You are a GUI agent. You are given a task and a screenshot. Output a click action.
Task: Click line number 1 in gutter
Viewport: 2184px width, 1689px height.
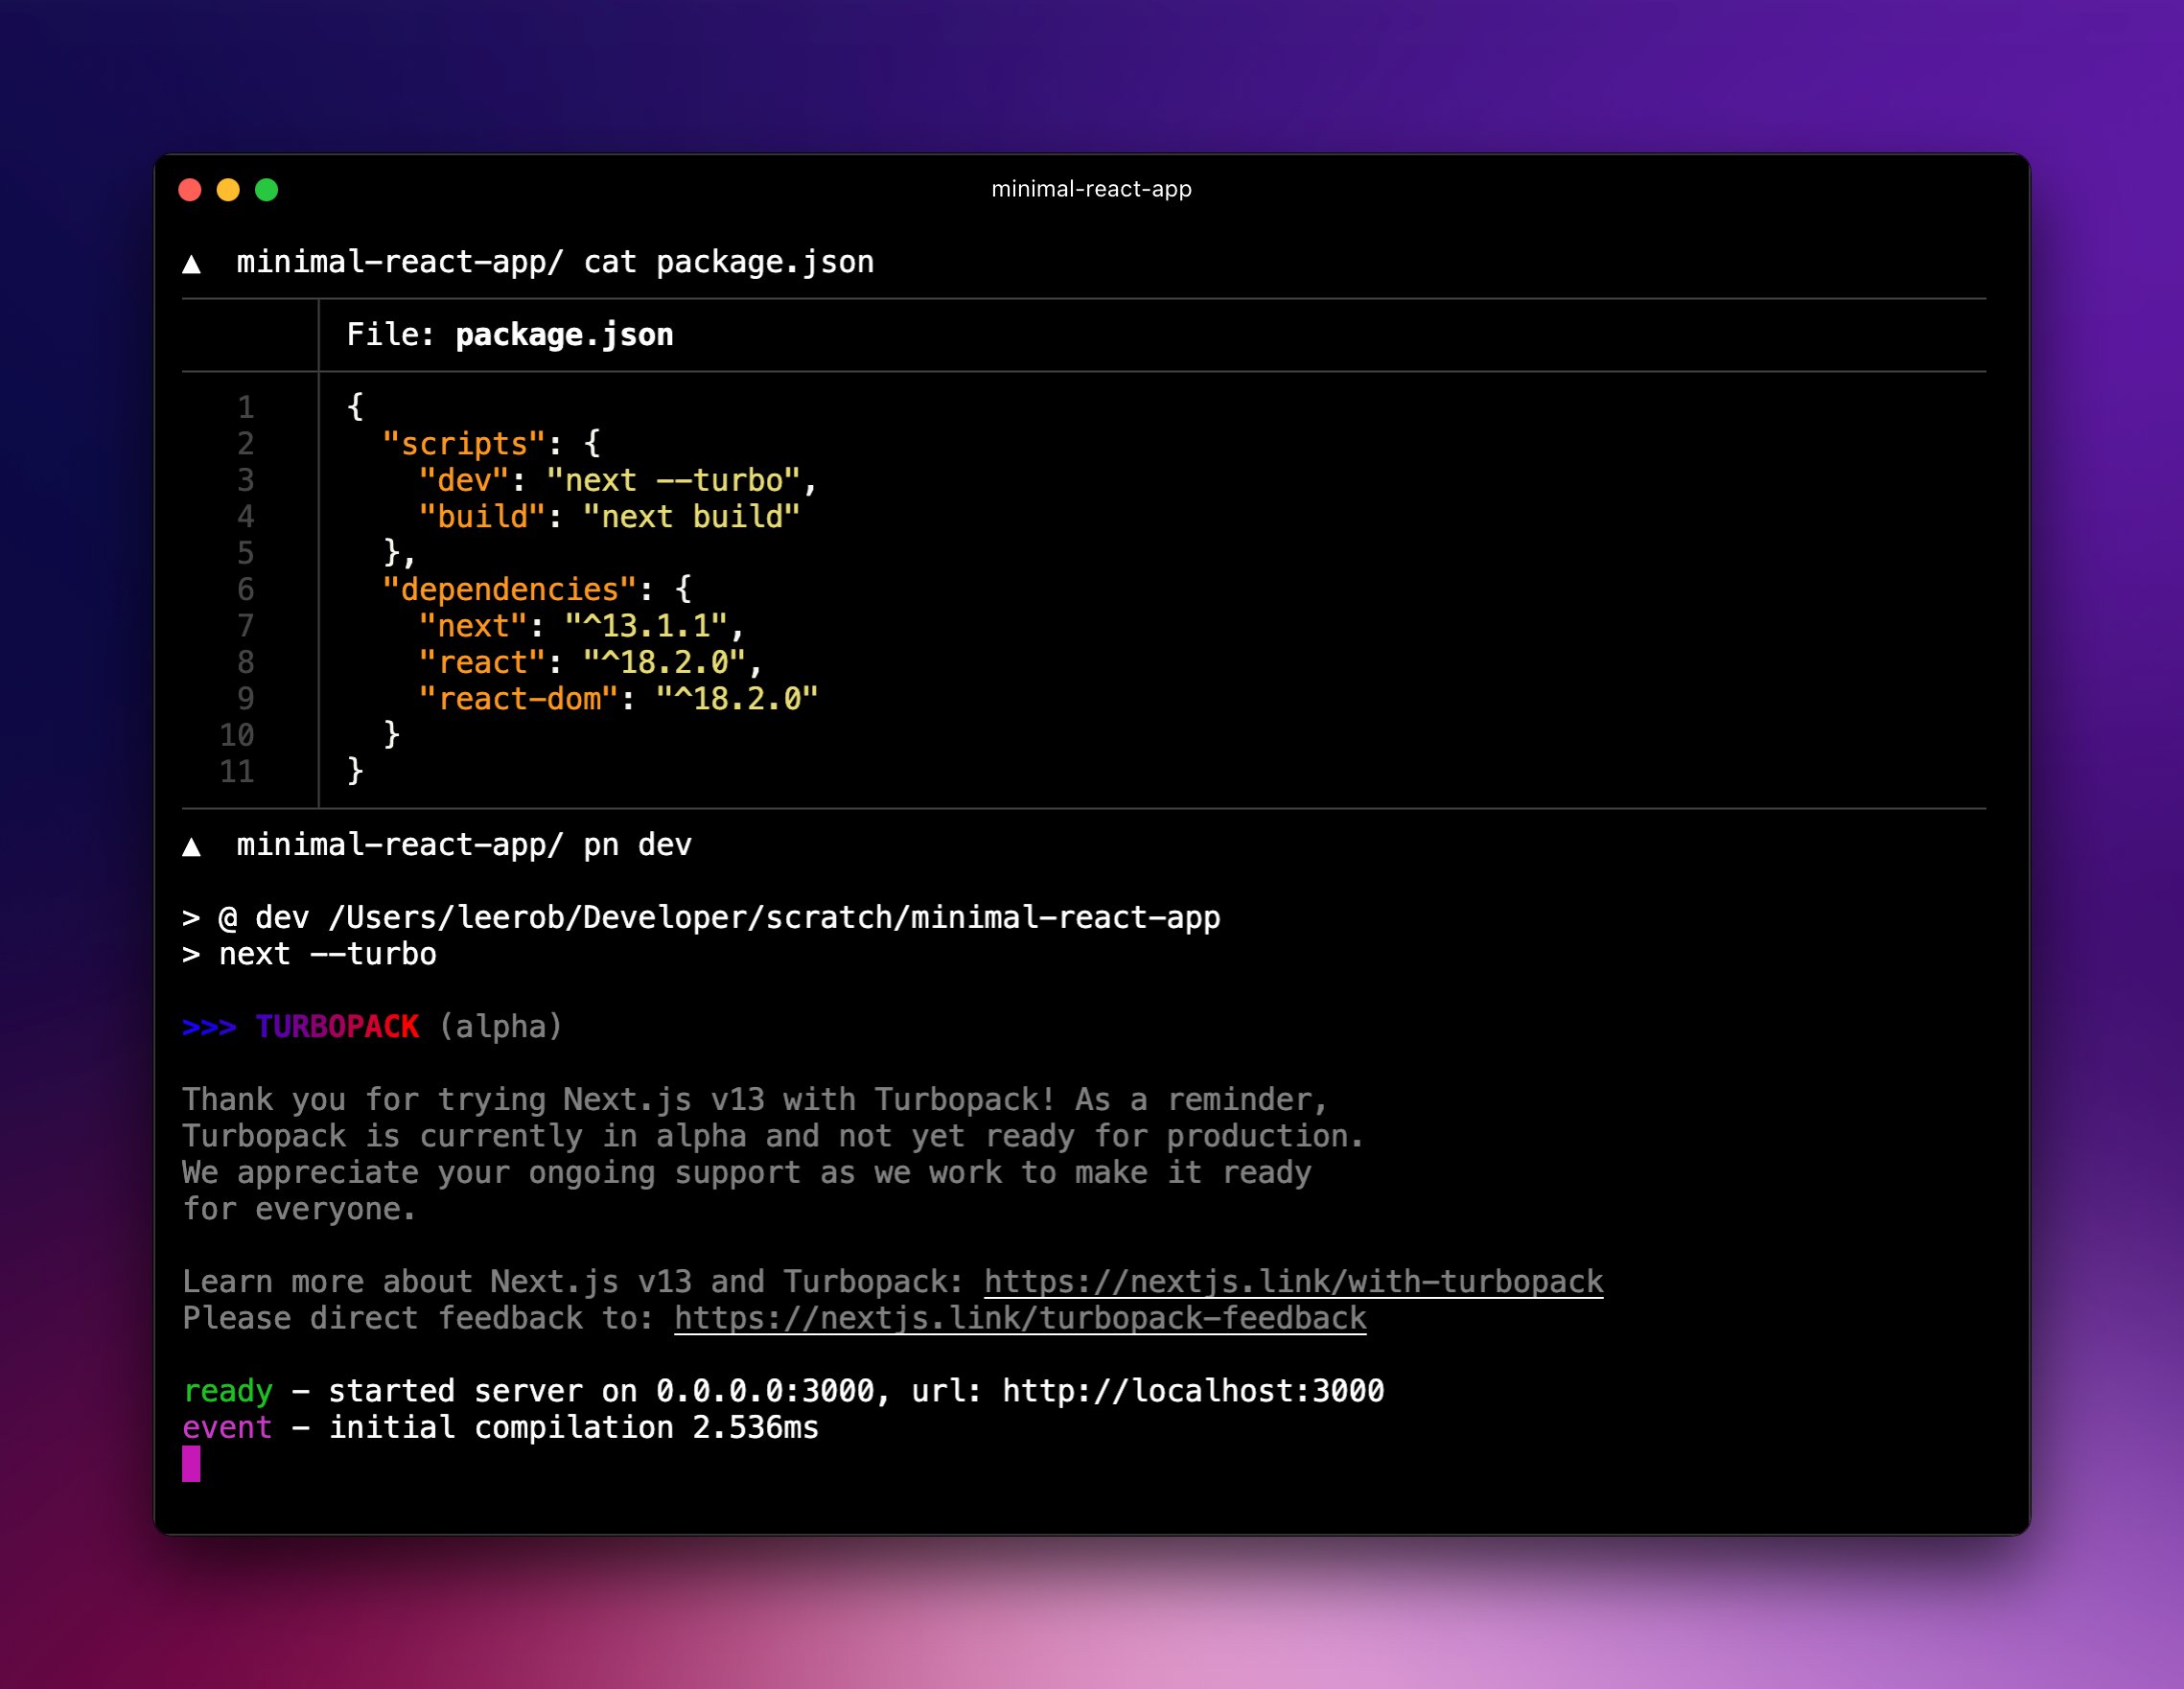245,407
